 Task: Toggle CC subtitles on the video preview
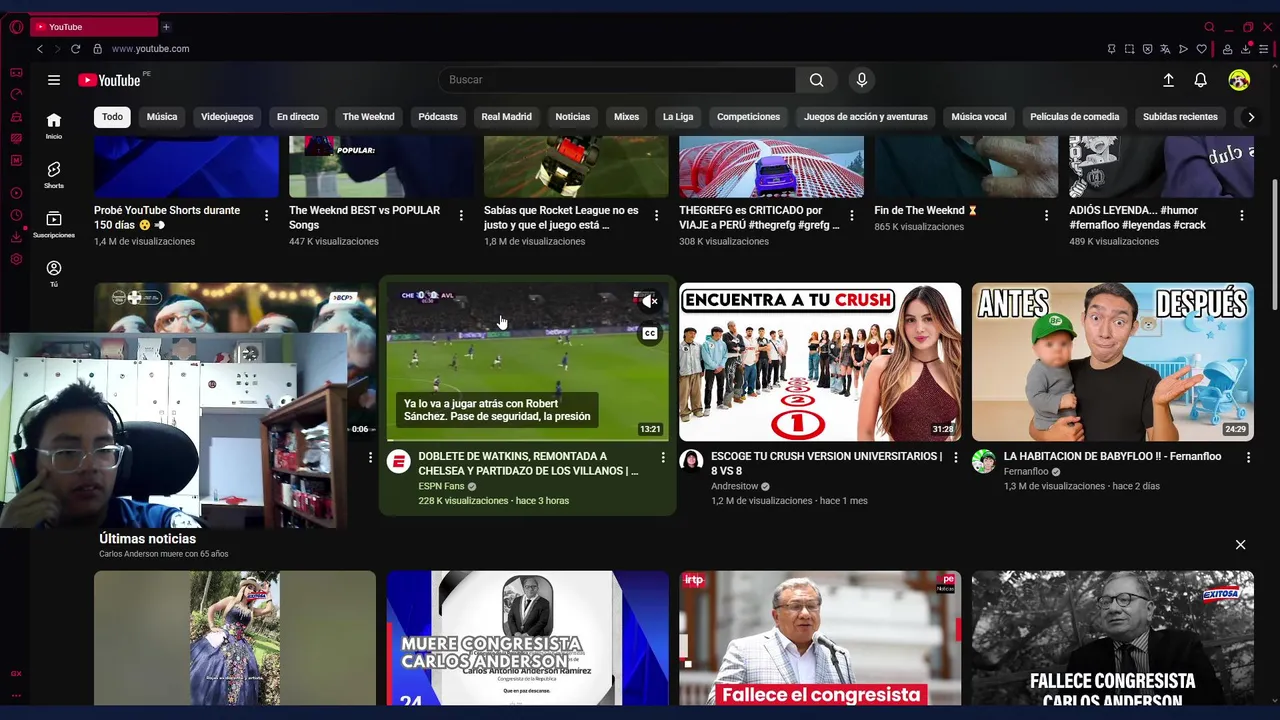coord(649,333)
